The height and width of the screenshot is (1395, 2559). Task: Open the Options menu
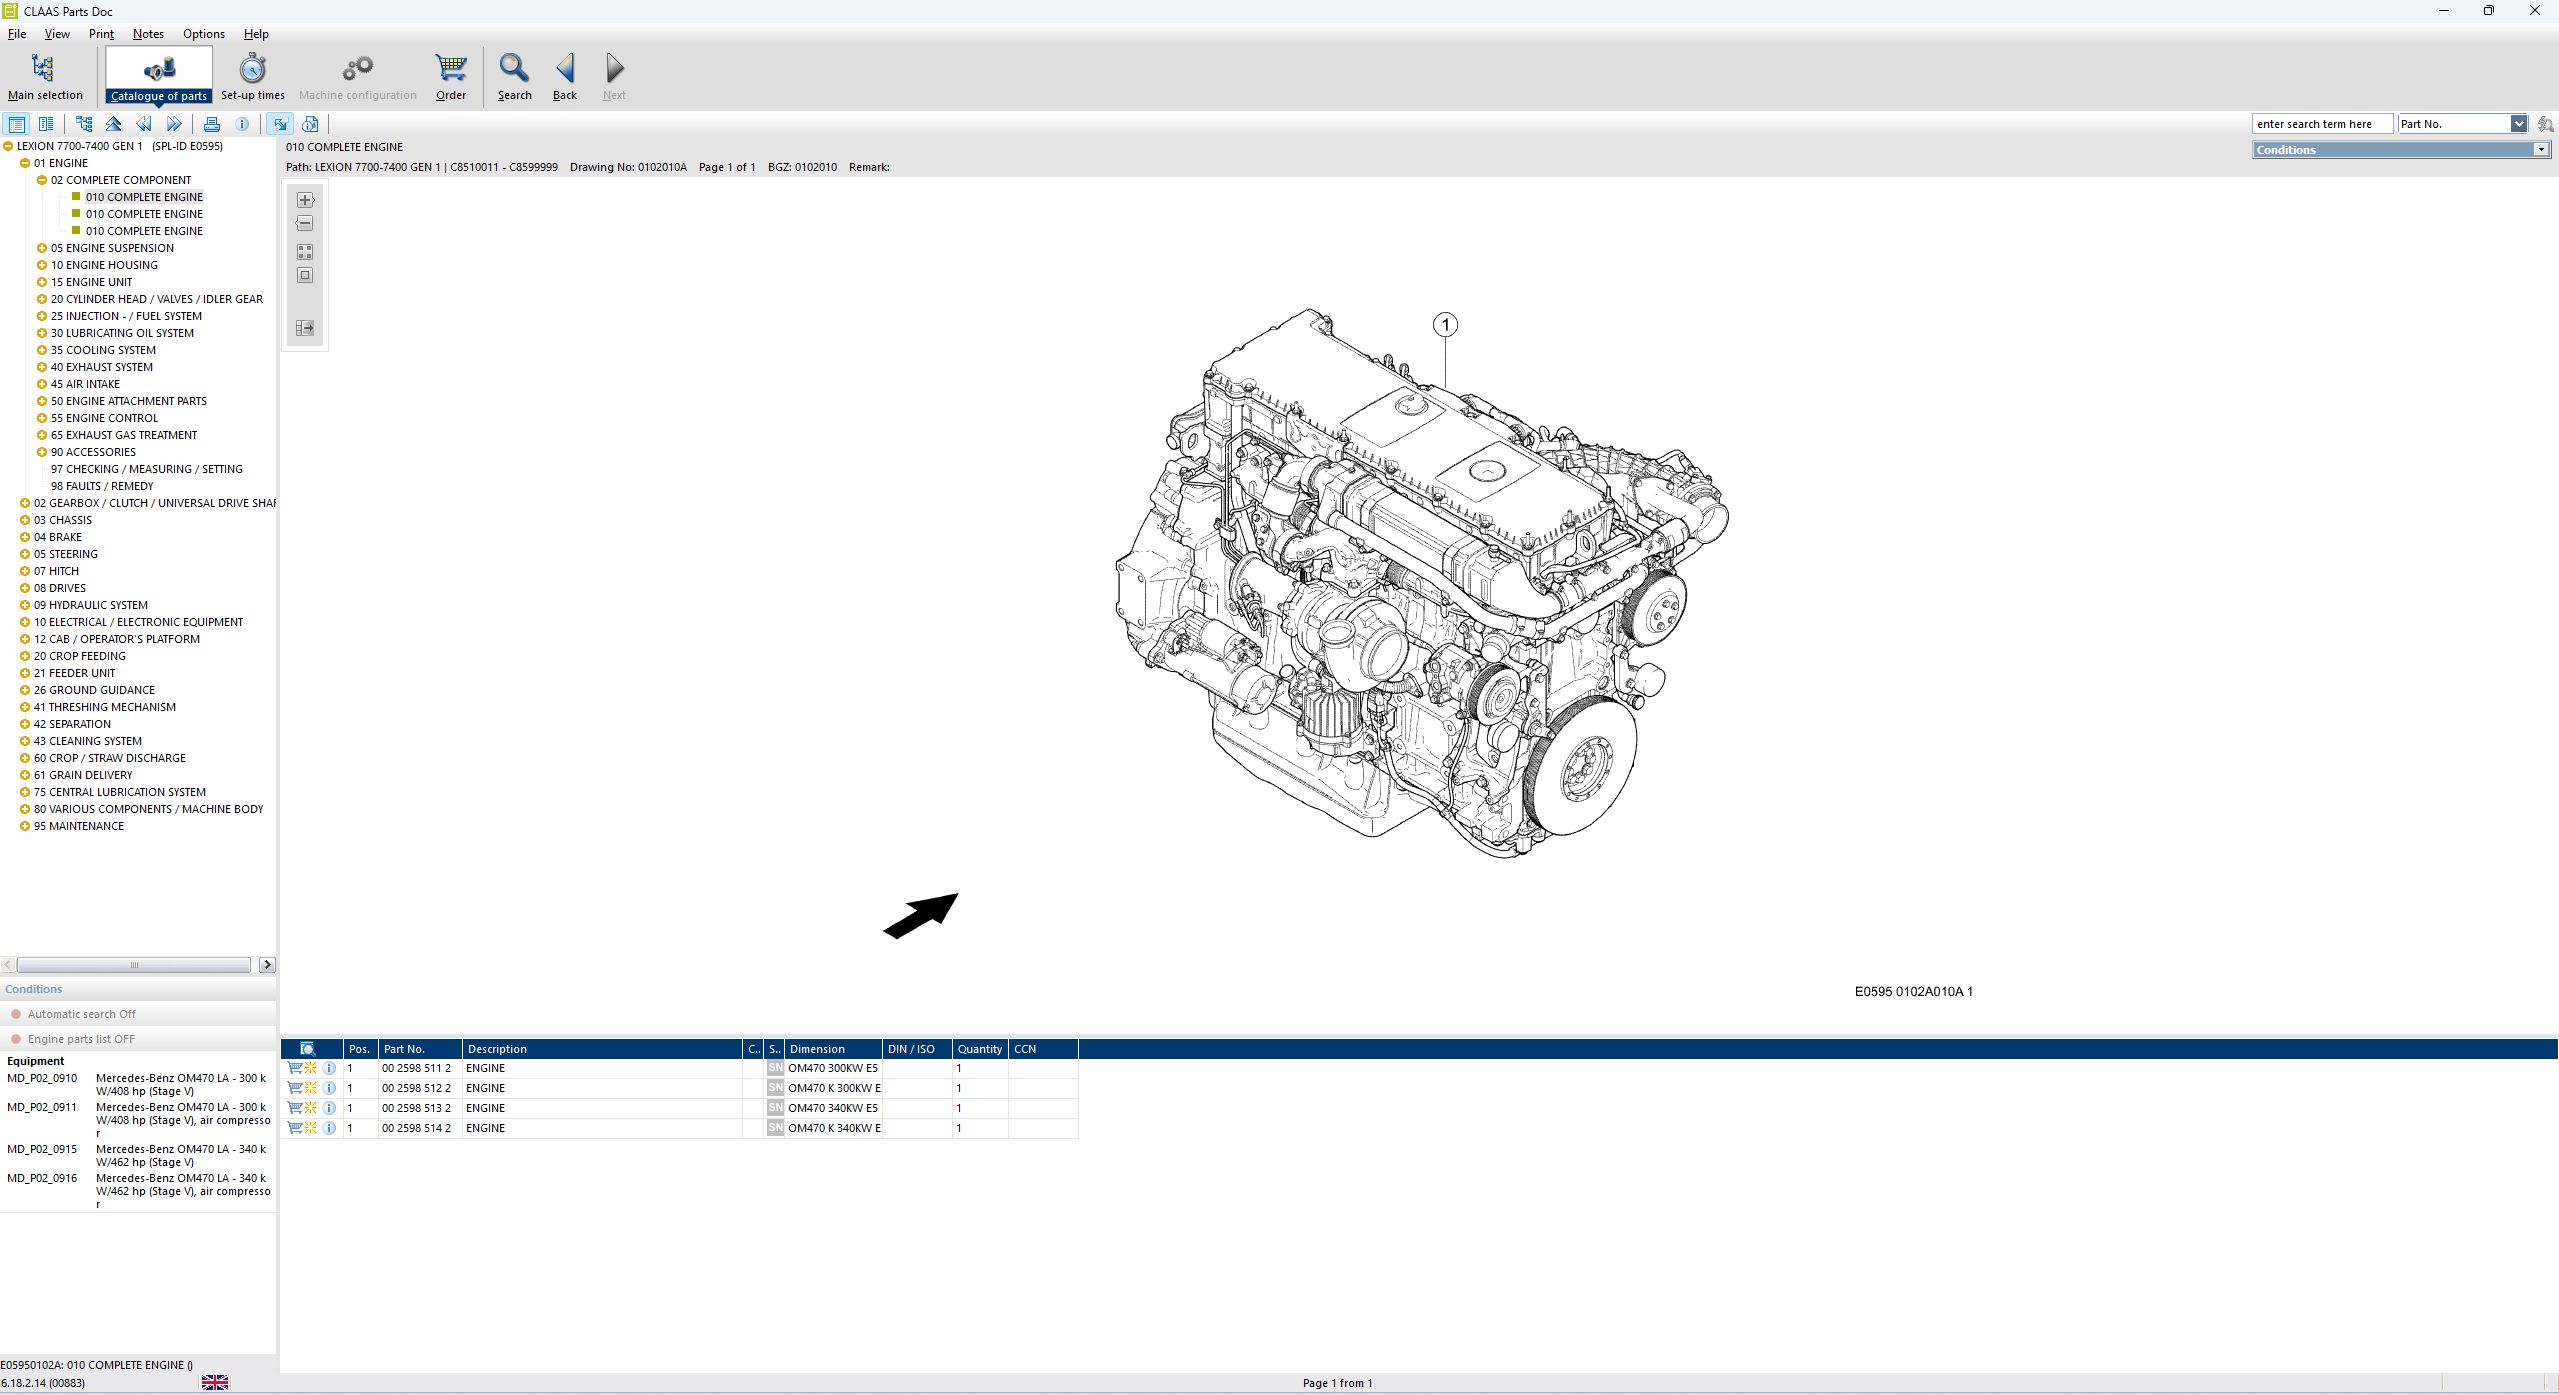(x=204, y=34)
